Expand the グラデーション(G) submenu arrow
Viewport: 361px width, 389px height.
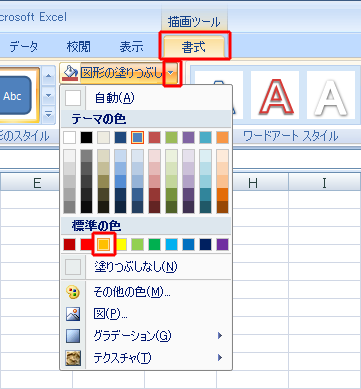click(x=220, y=336)
